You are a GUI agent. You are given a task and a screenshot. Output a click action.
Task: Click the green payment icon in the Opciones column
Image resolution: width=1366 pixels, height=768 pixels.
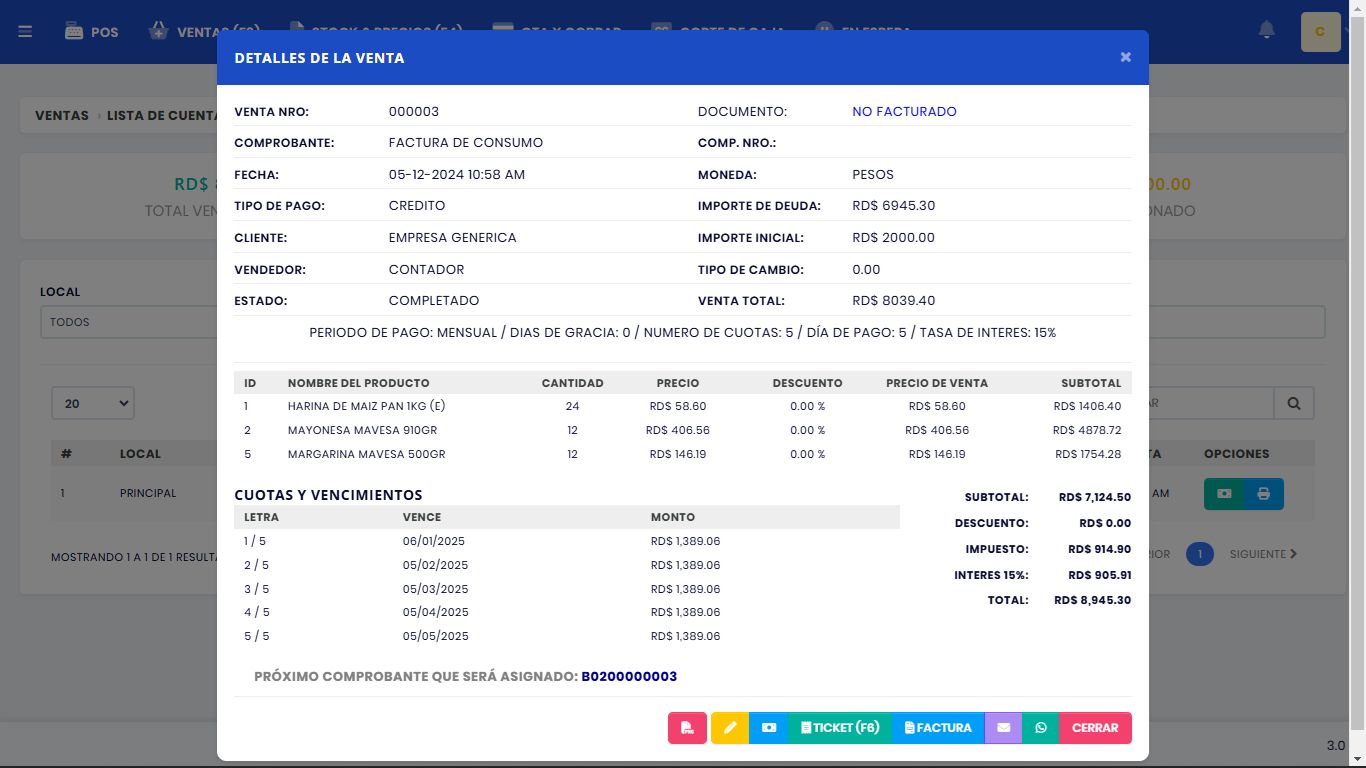[1224, 494]
